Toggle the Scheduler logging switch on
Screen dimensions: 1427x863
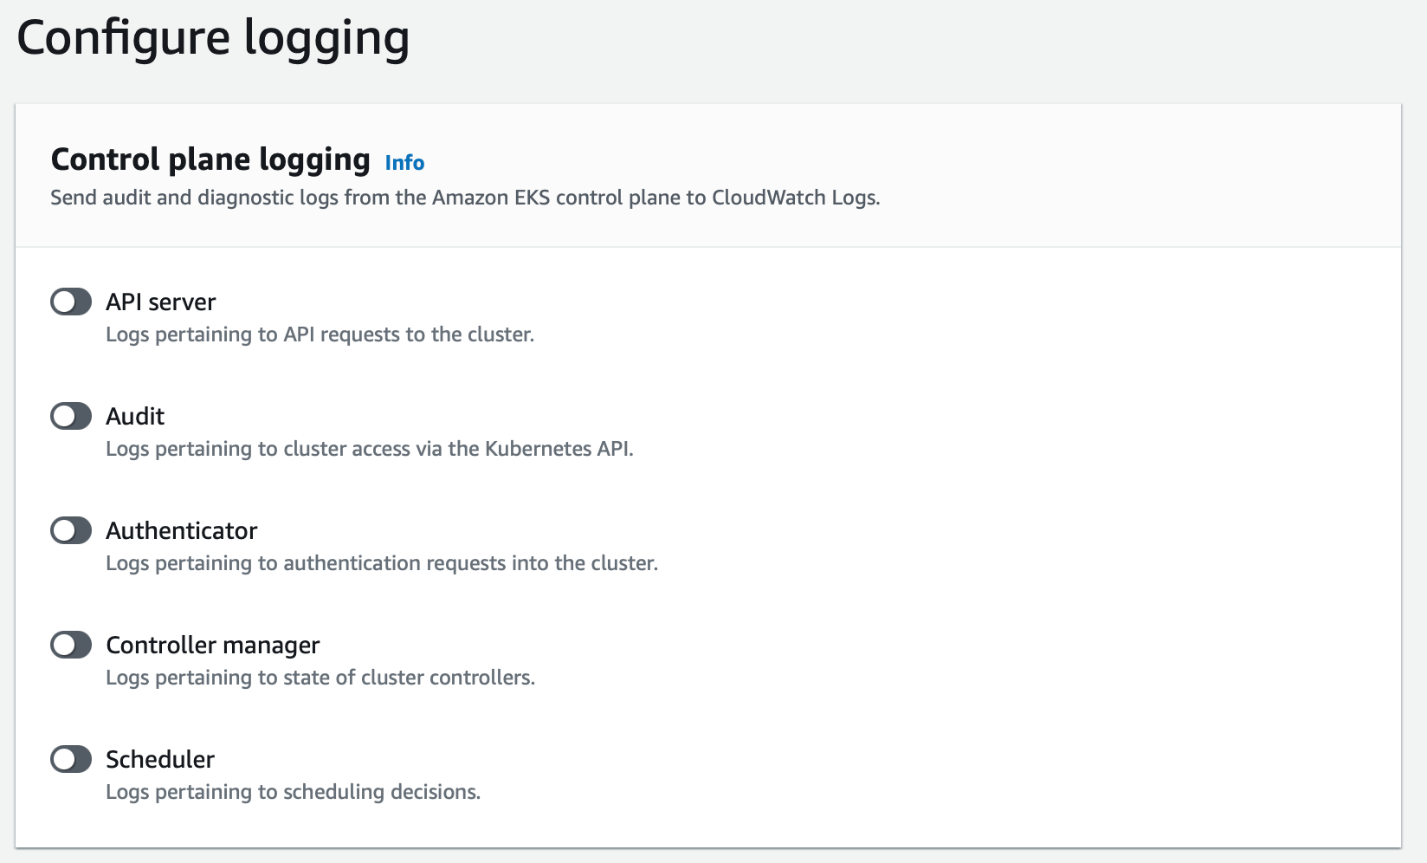(x=71, y=760)
